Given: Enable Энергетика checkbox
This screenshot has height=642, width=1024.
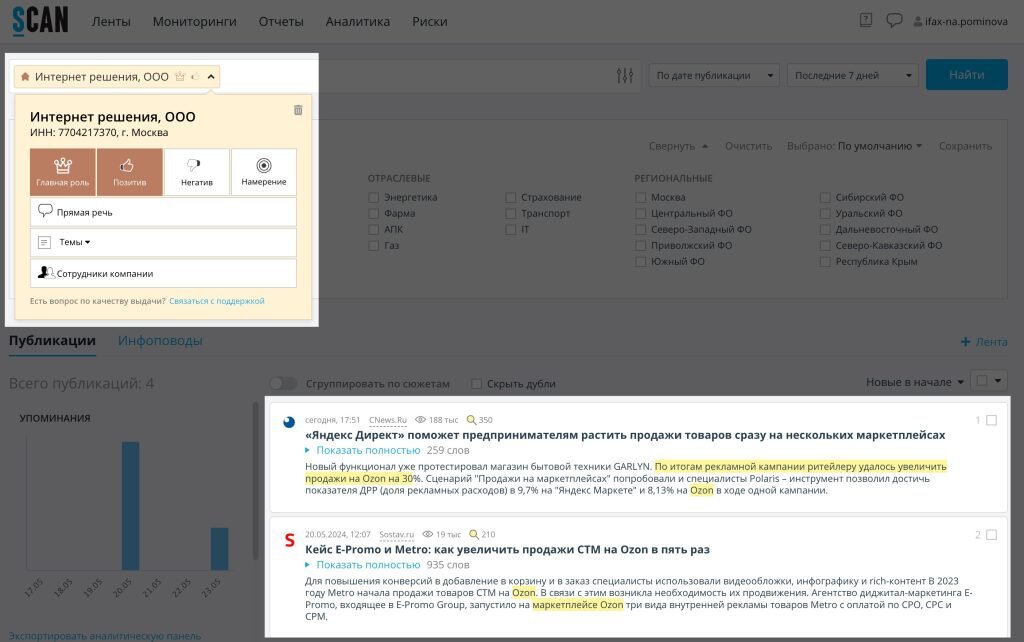Looking at the screenshot, I should point(374,197).
